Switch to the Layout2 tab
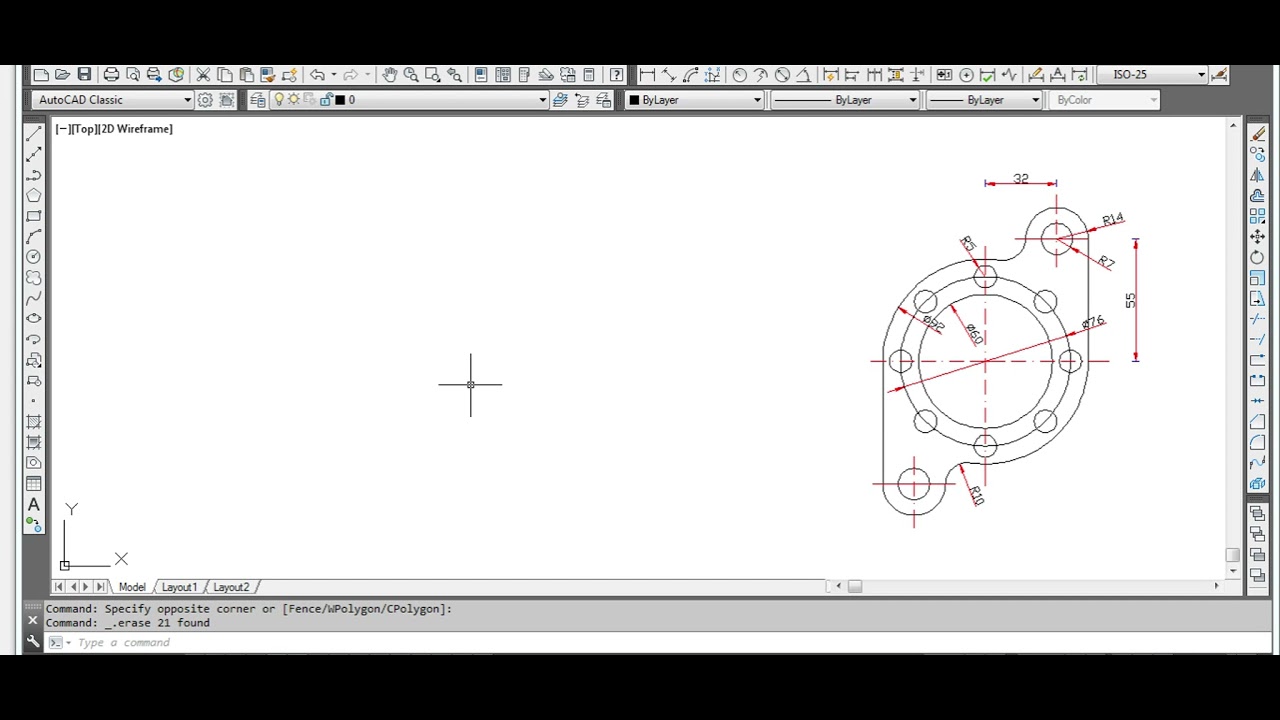Screen dimensions: 1280x720 click(231, 587)
